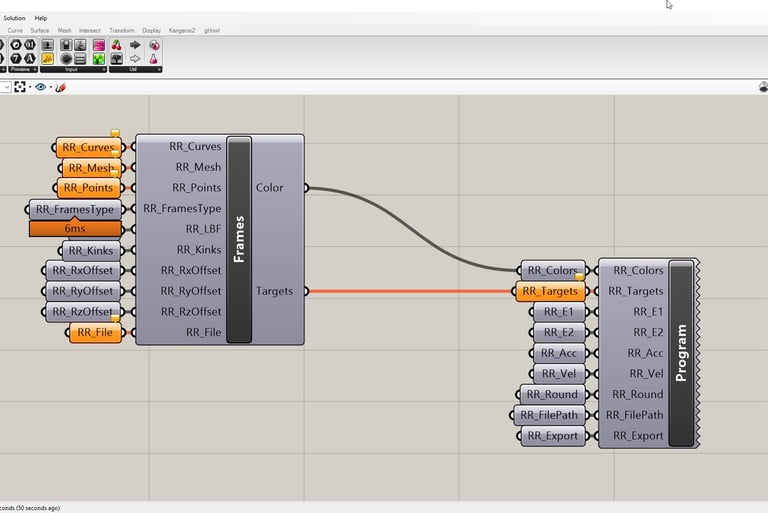Select the green checkered swatch input icon
Viewport: 768px width, 513px height.
tap(99, 59)
